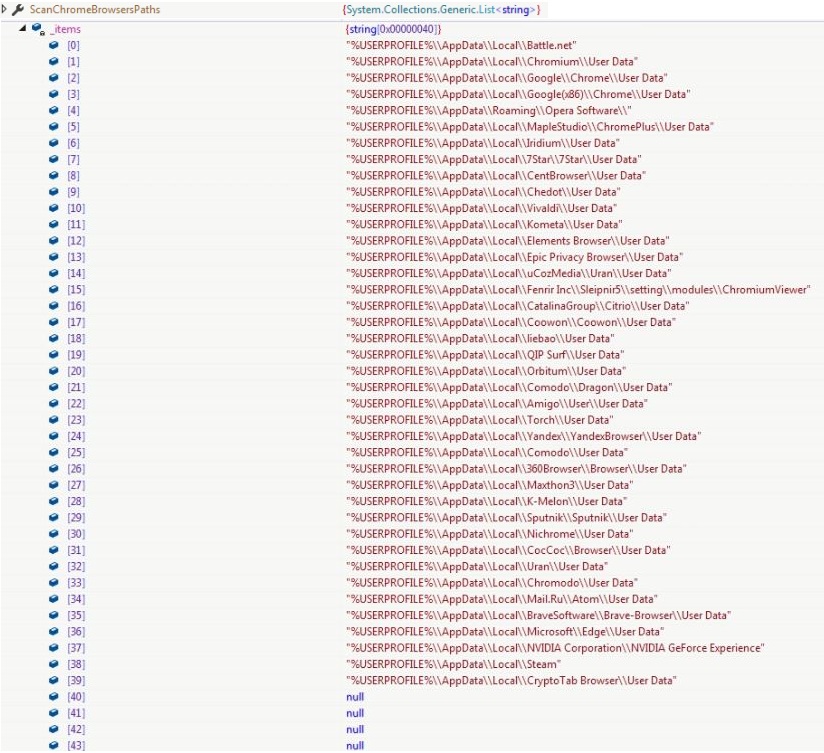This screenshot has height=753, width=824.
Task: Click the cube icon of index [2]
Action: click(x=54, y=78)
